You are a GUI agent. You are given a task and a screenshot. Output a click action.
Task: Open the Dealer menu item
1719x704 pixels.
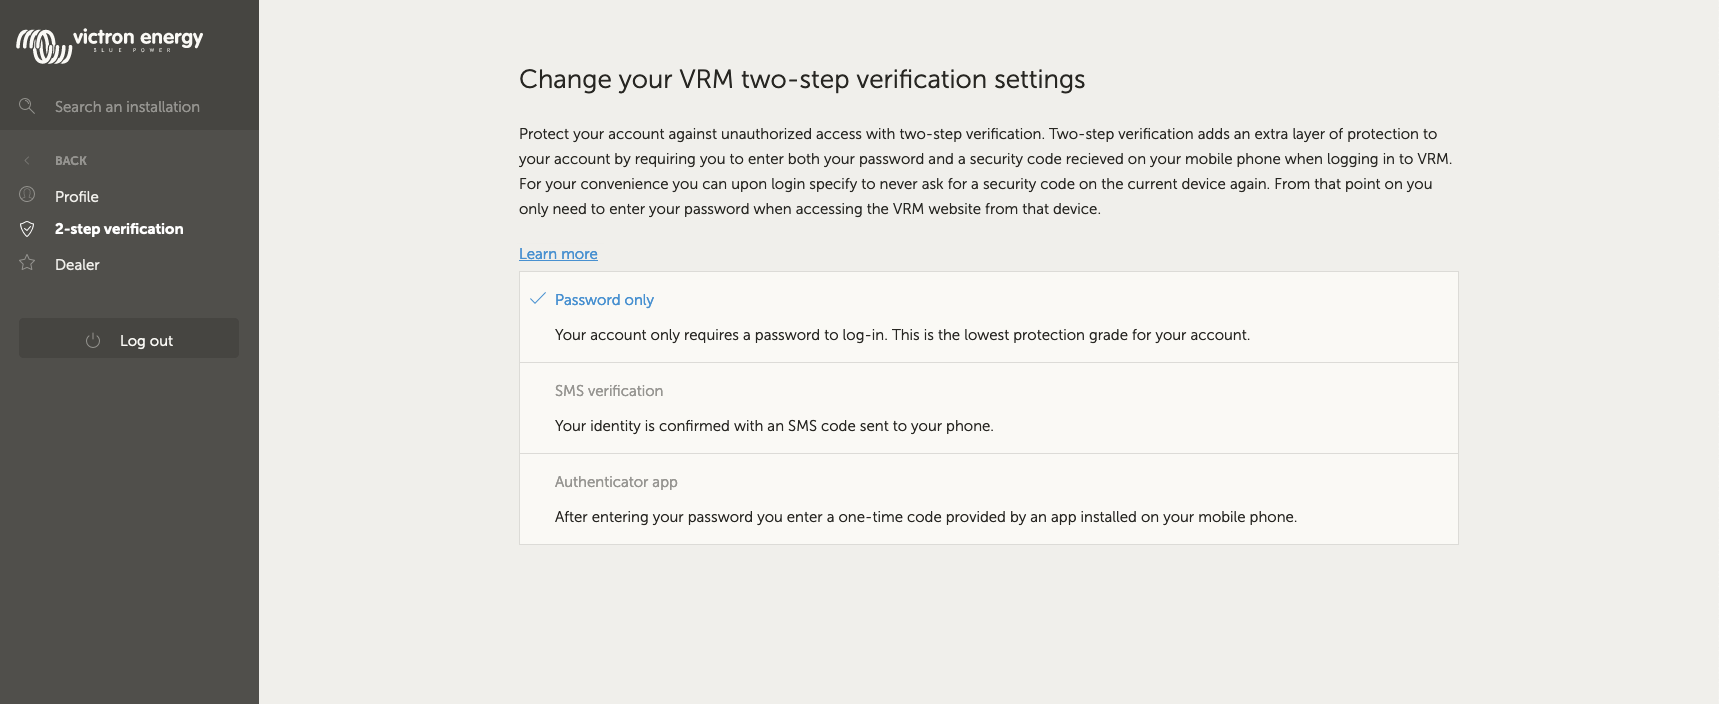click(x=77, y=265)
